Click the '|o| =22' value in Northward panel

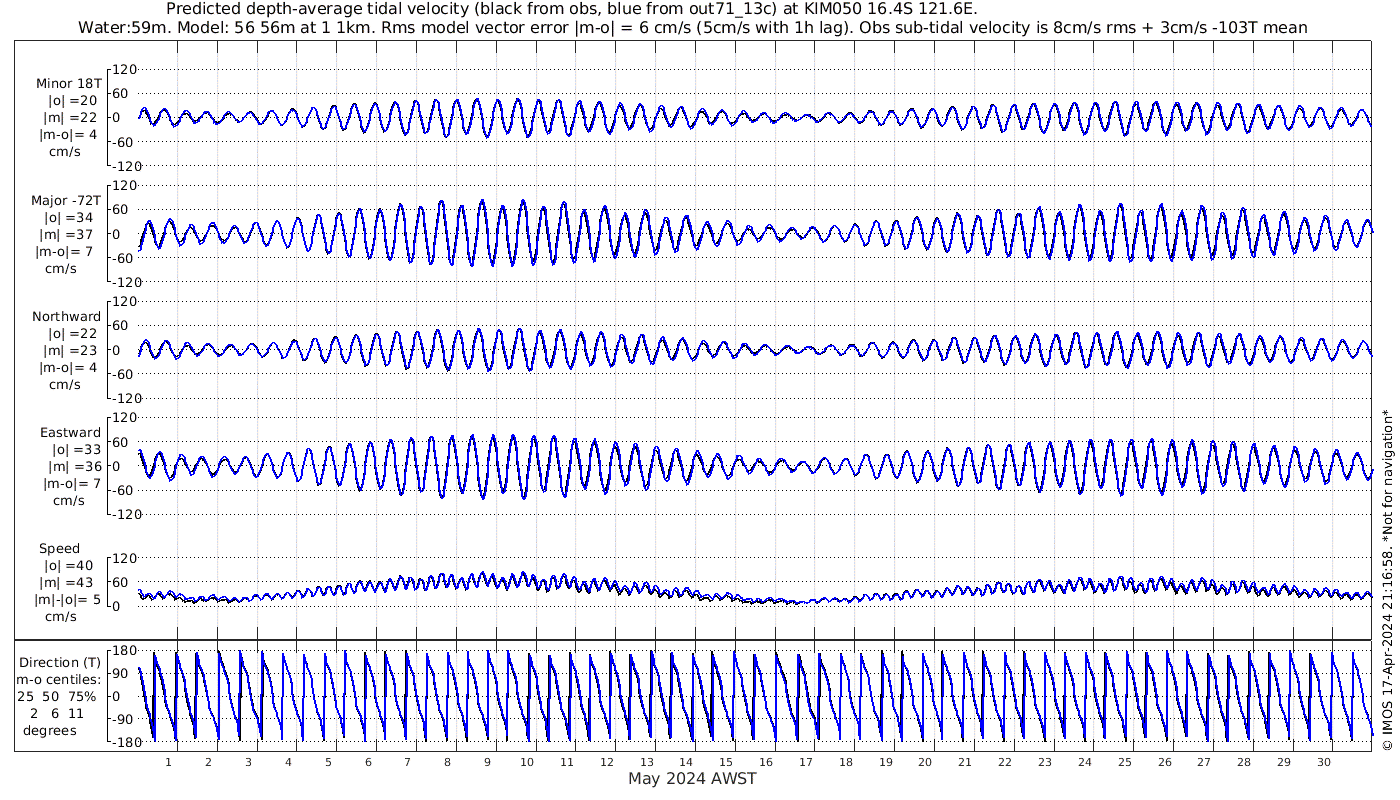72,334
